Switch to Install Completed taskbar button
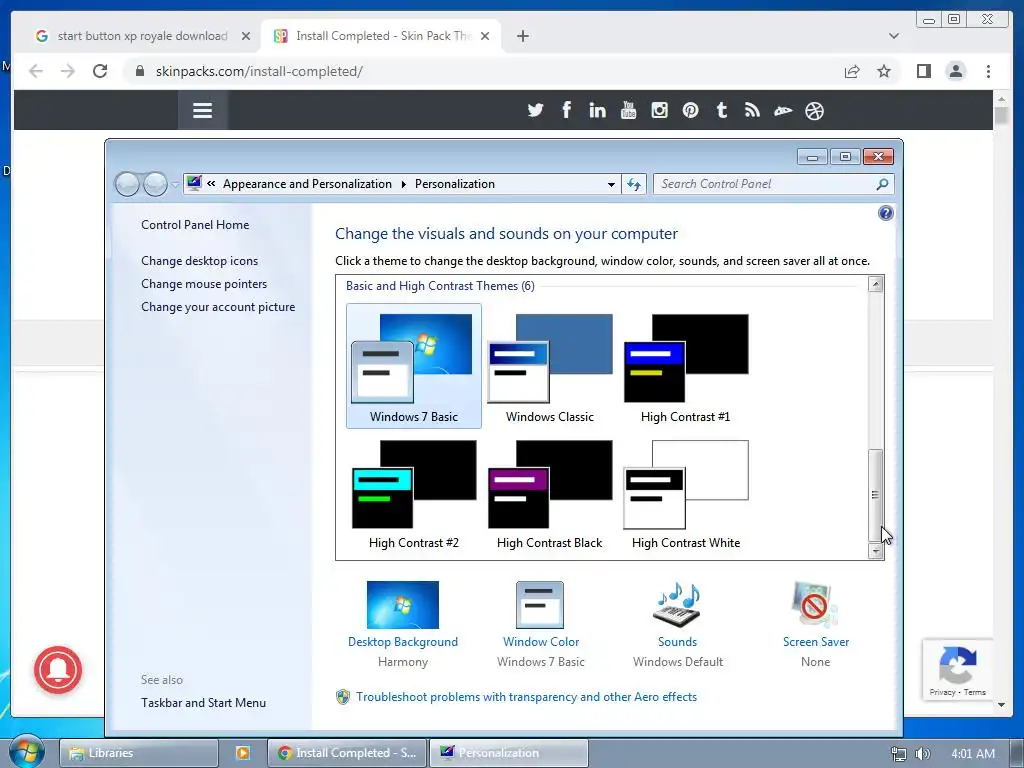 click(x=347, y=753)
